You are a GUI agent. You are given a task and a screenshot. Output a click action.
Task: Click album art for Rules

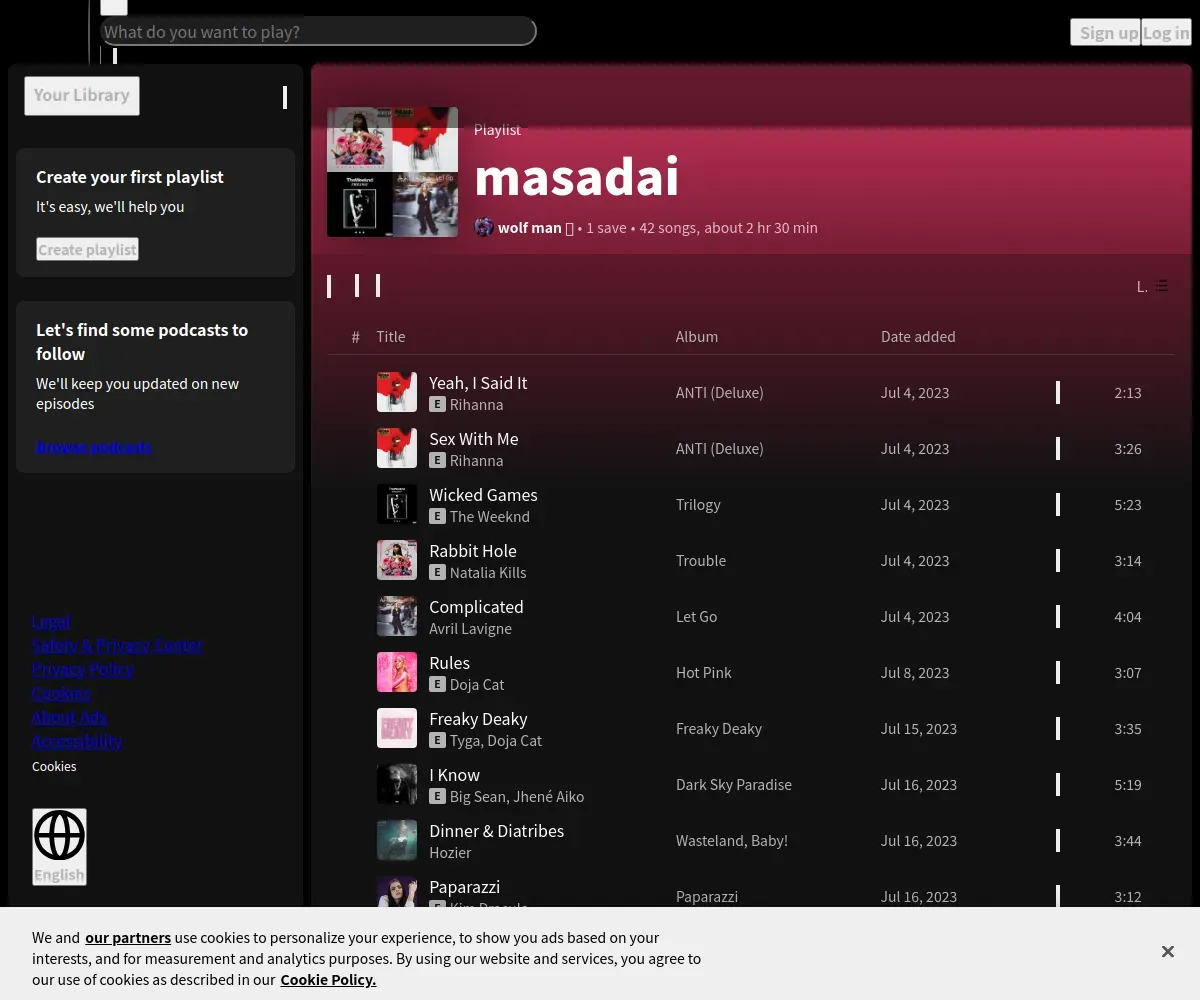397,672
